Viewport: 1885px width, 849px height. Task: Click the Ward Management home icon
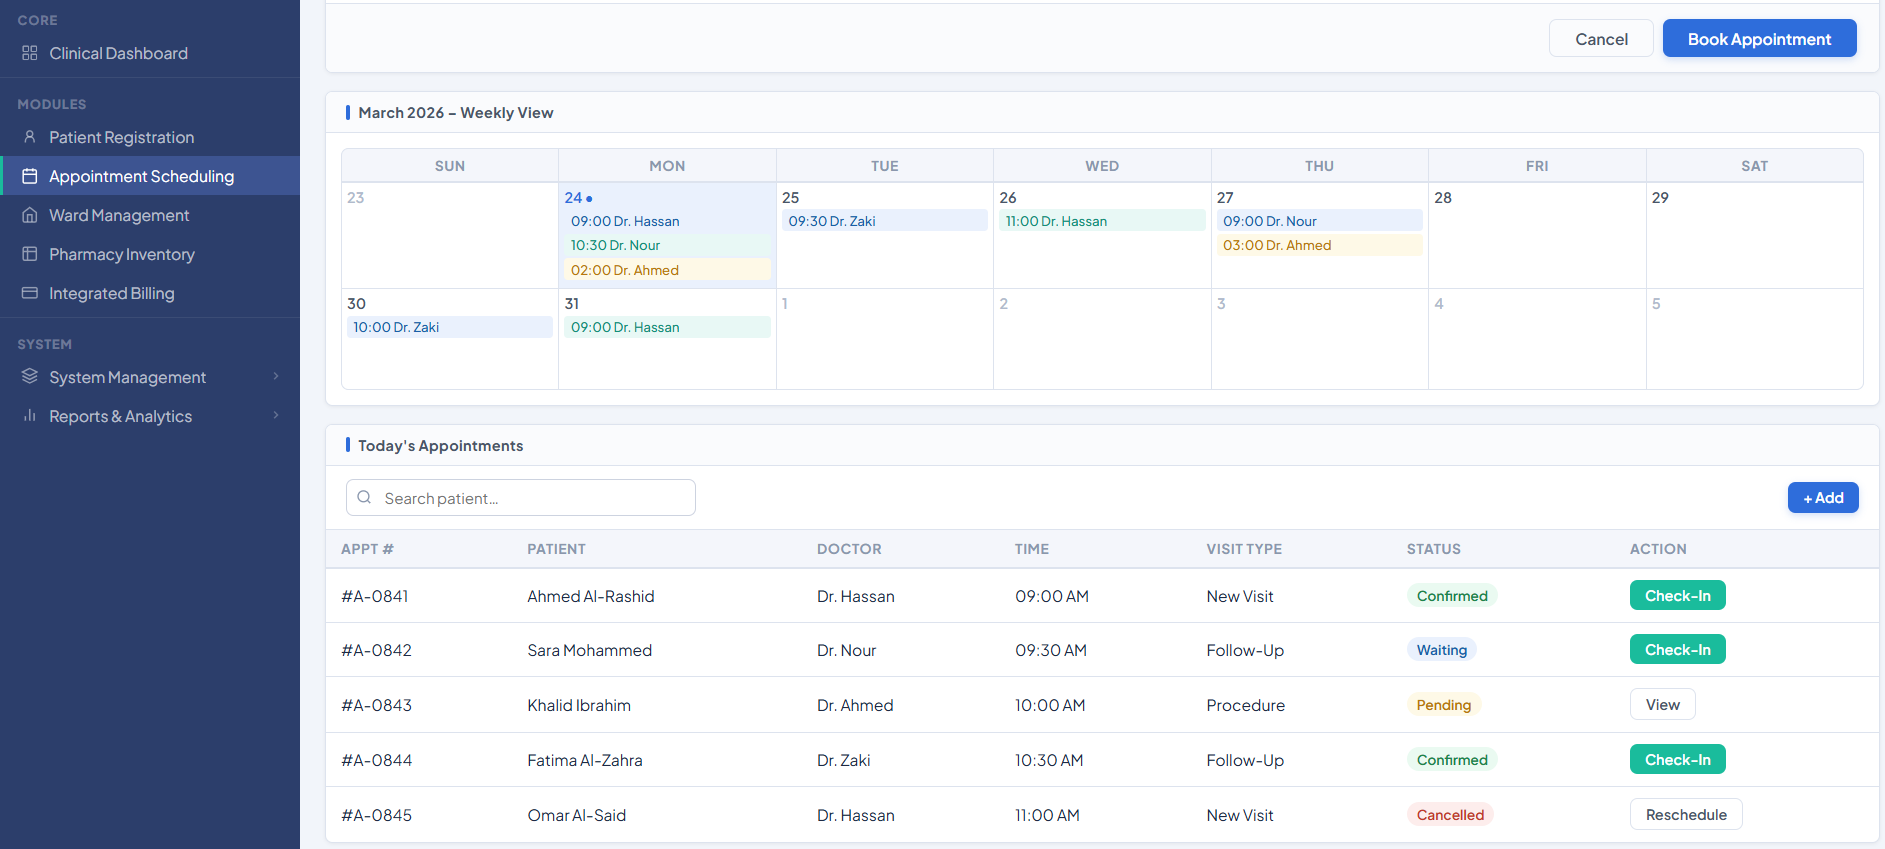(x=30, y=215)
